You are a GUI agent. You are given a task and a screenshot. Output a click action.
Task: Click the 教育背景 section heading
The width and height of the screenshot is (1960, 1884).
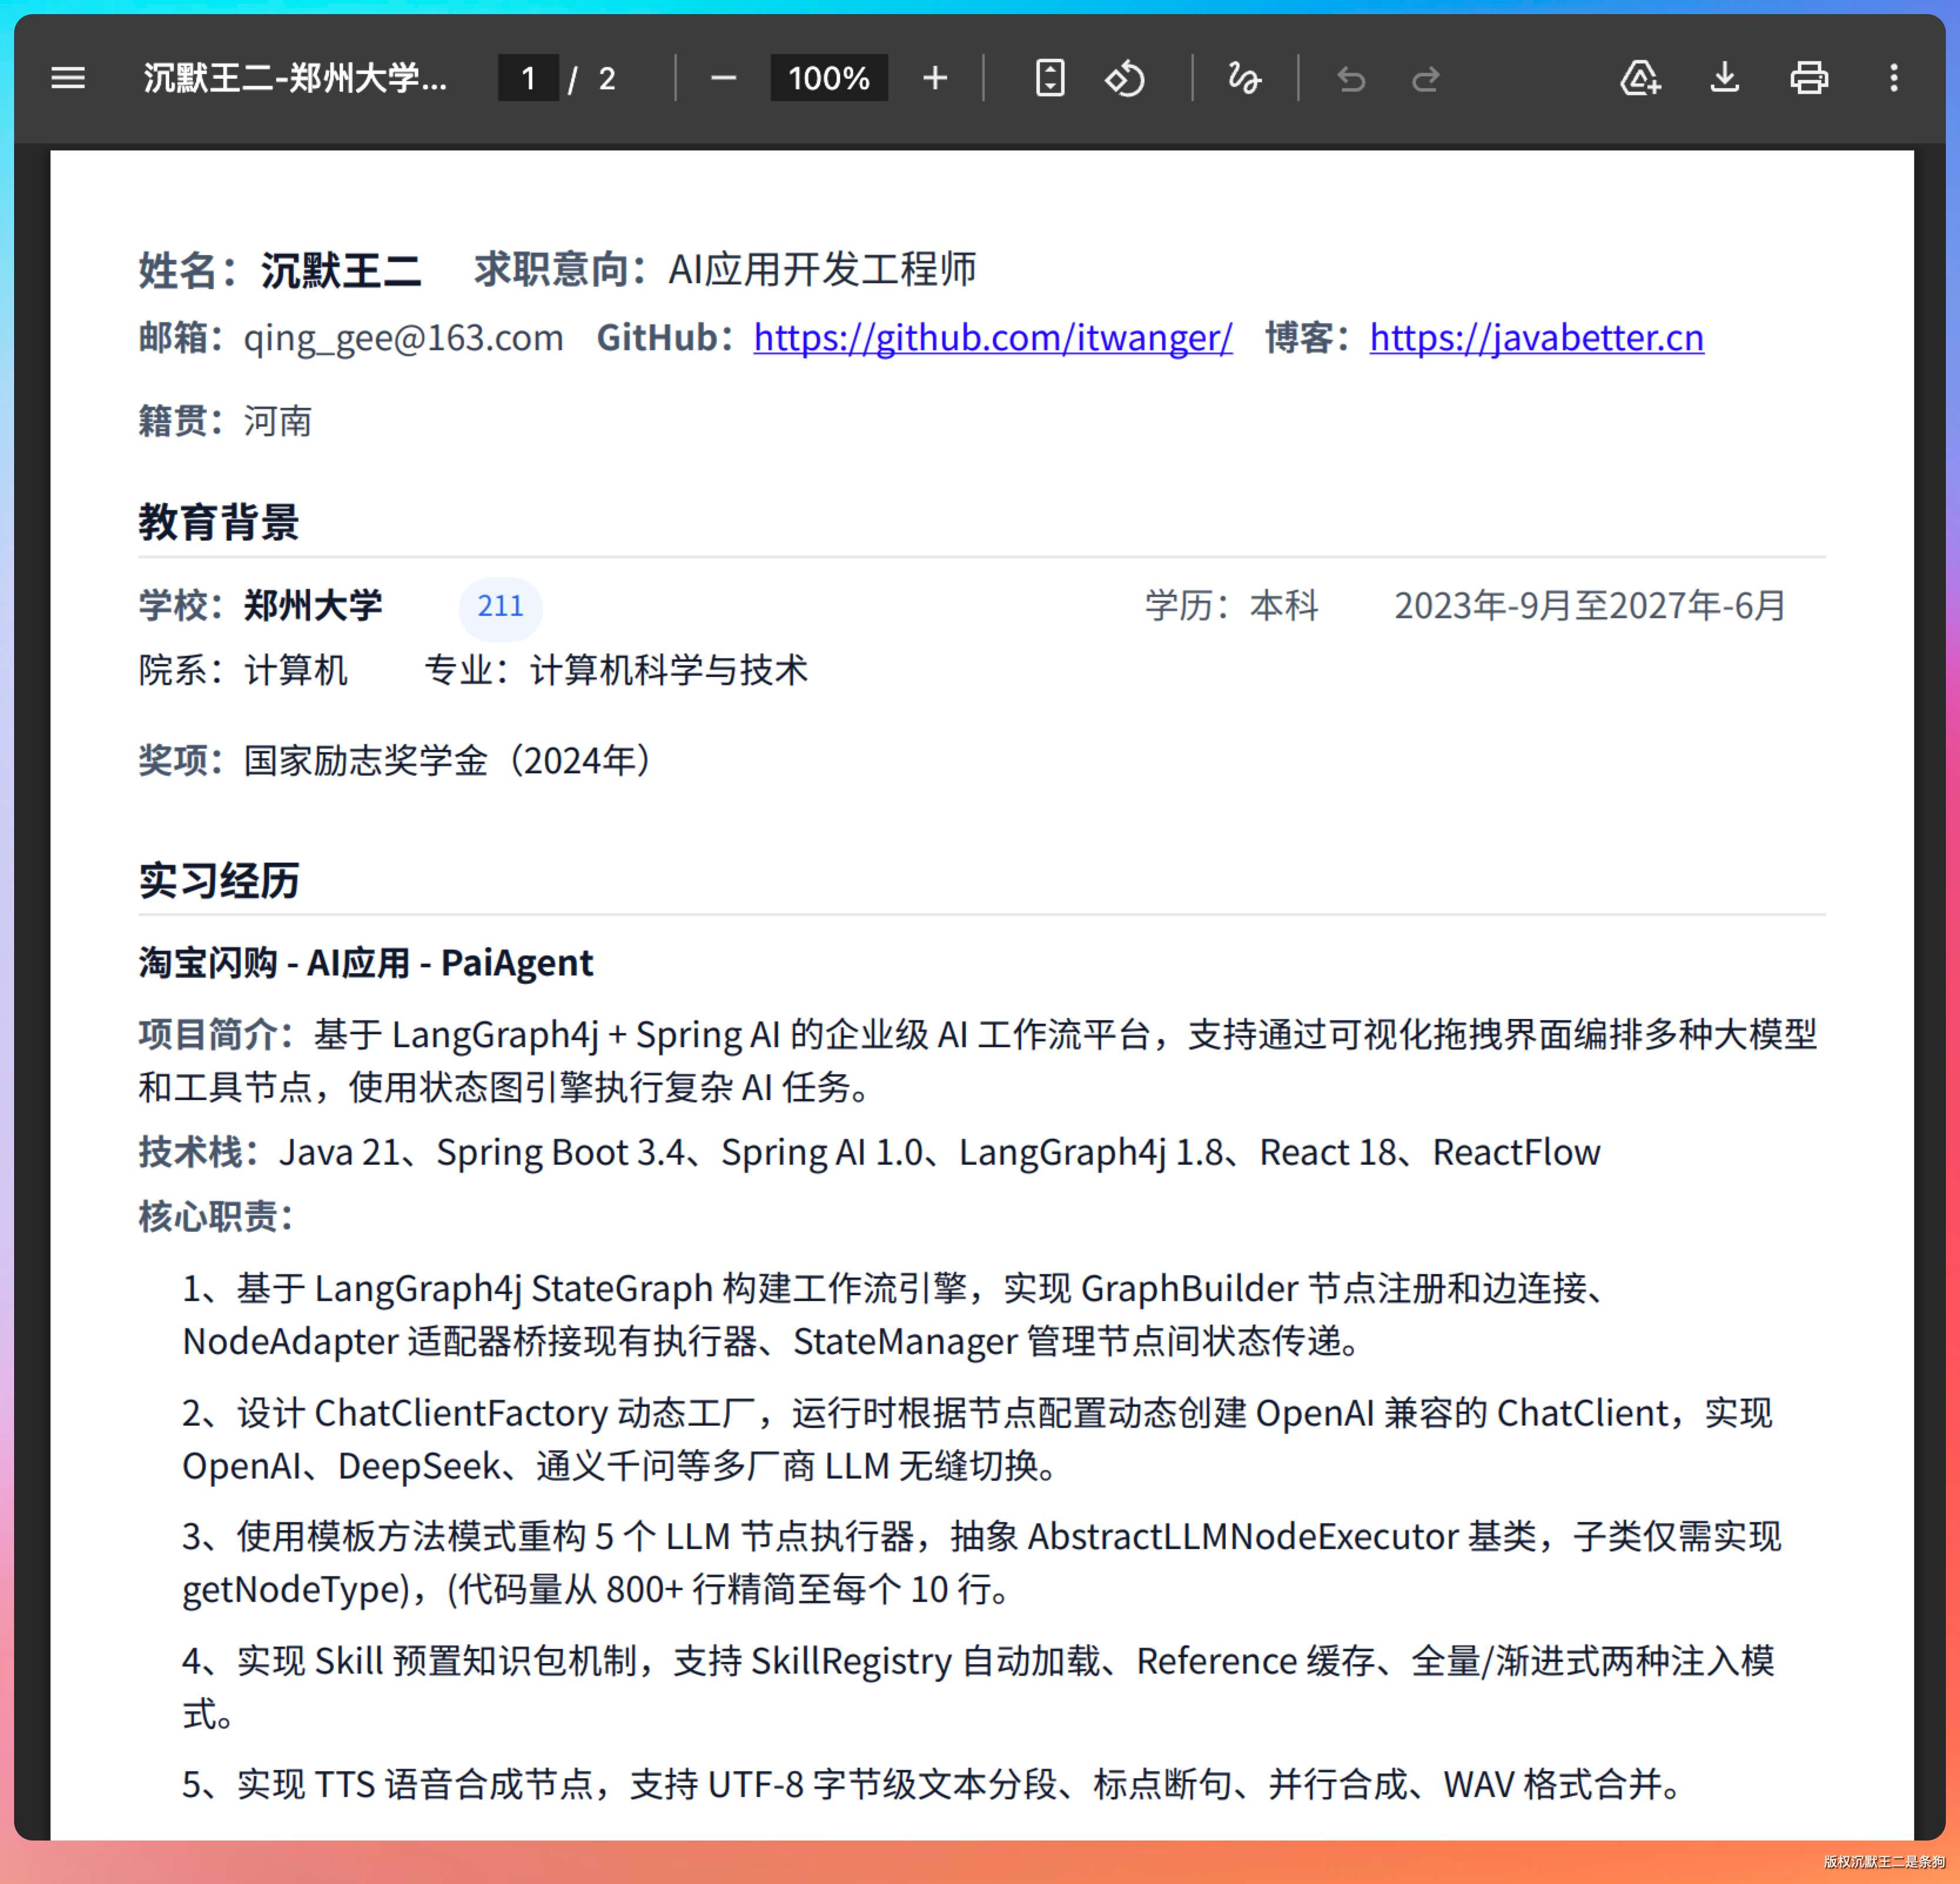pyautogui.click(x=219, y=522)
